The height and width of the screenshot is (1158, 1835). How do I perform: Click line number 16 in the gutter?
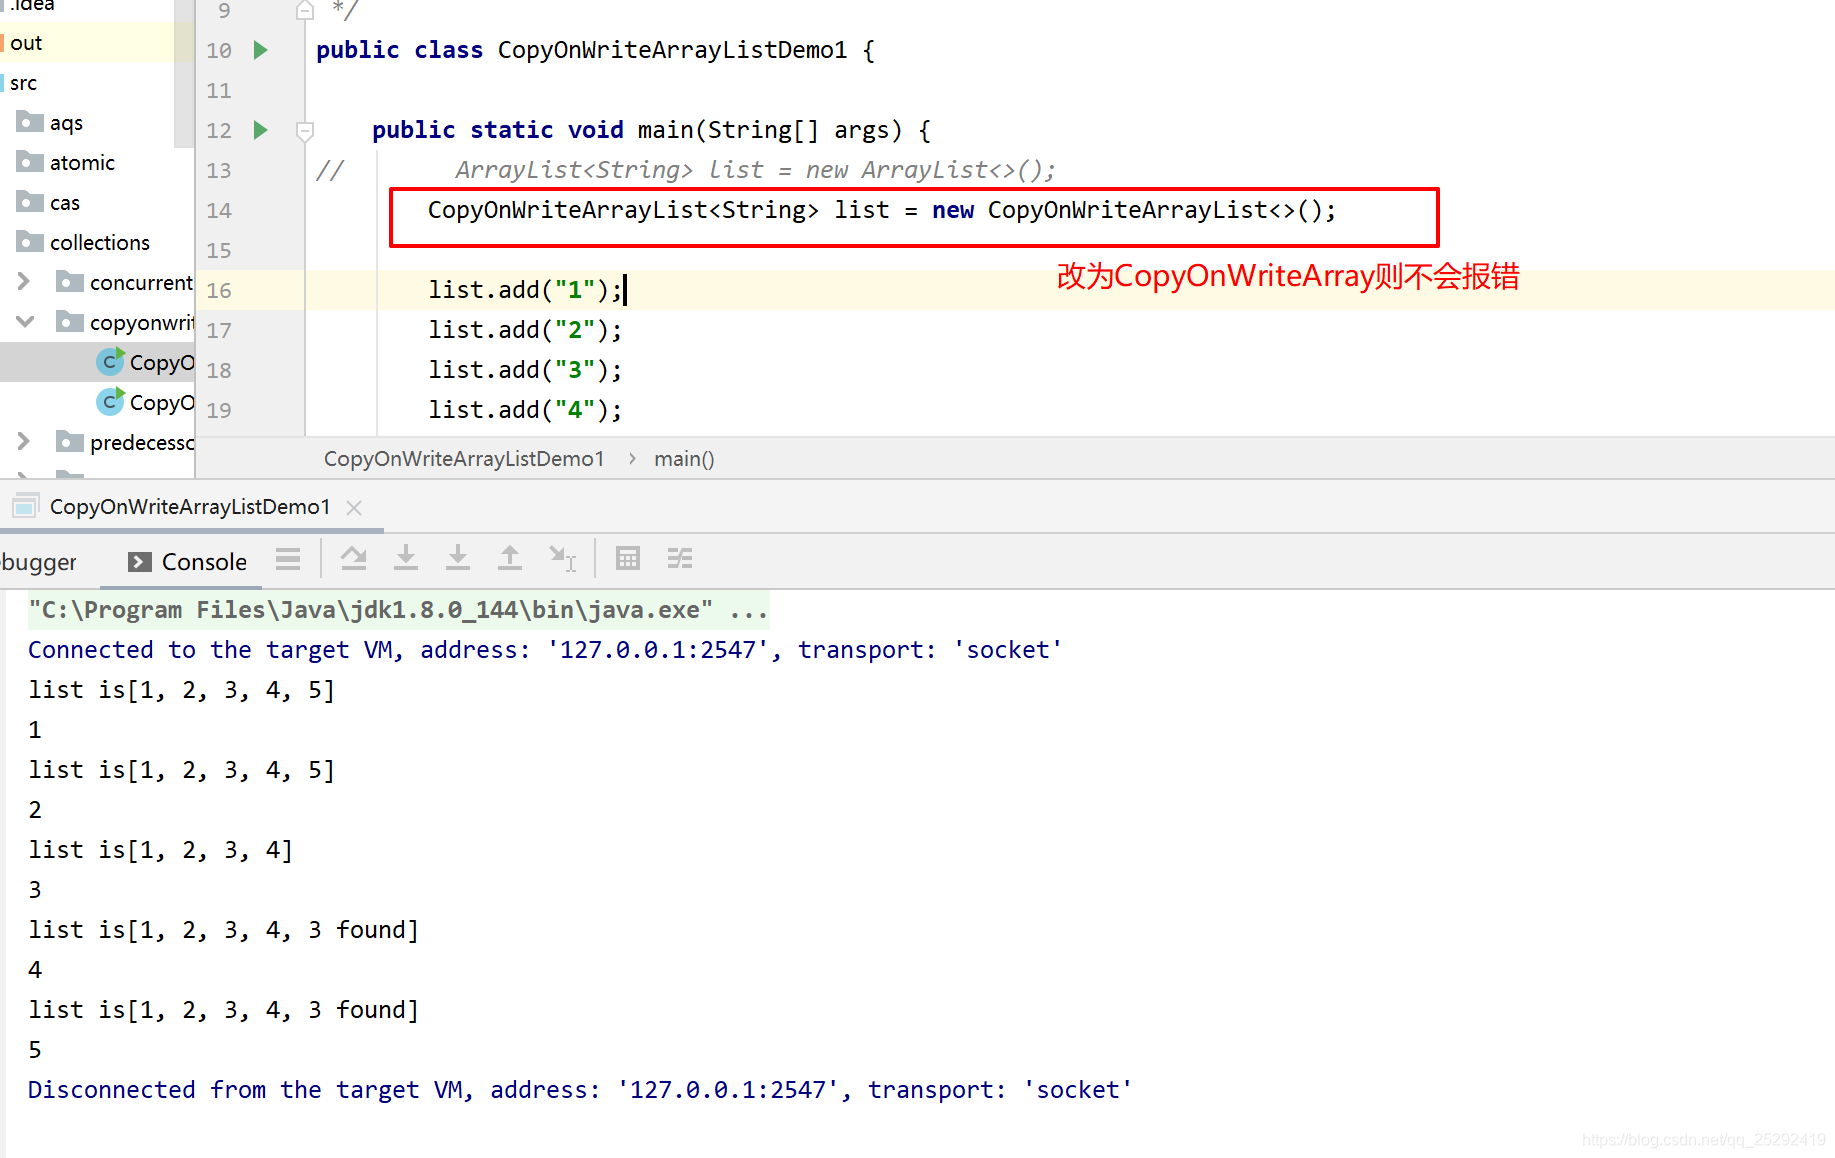pos(219,291)
